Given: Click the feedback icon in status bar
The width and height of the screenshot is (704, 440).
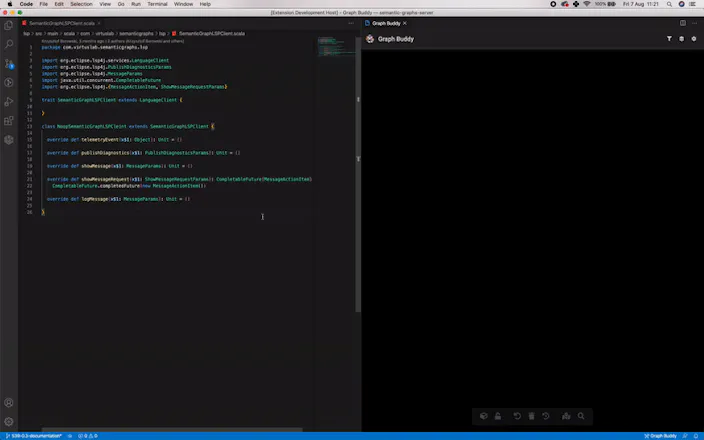Looking at the screenshot, I should 685,436.
